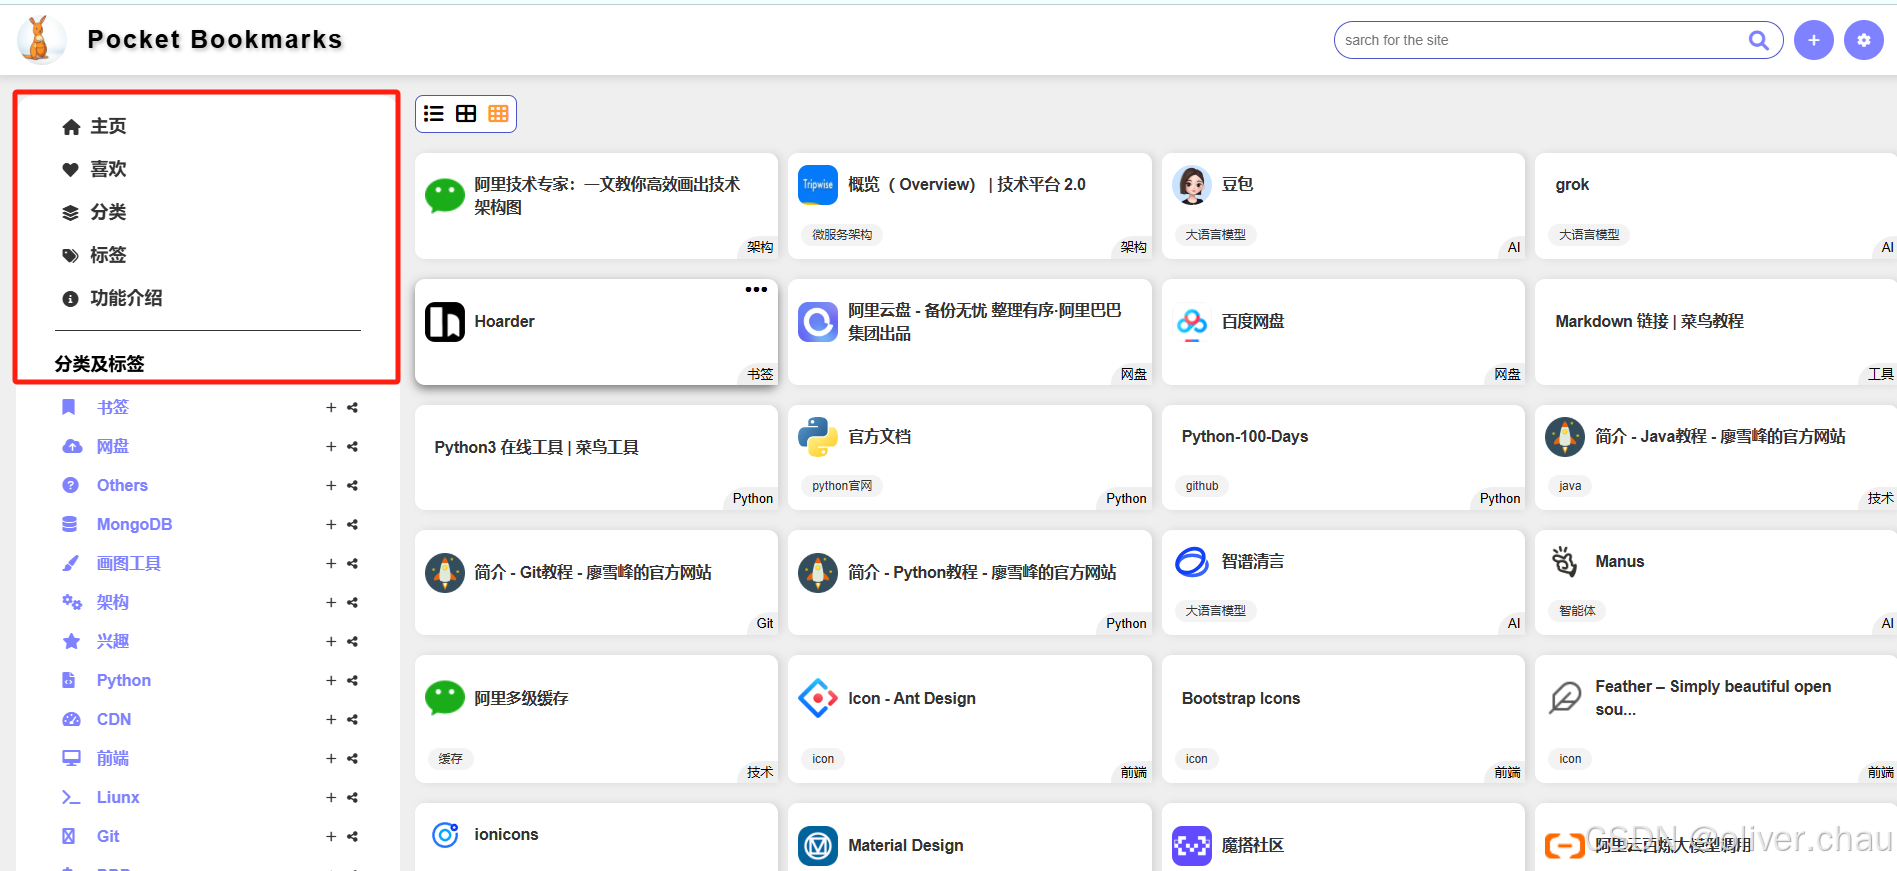Open the ionicons bookmark
This screenshot has width=1897, height=871.
596,837
